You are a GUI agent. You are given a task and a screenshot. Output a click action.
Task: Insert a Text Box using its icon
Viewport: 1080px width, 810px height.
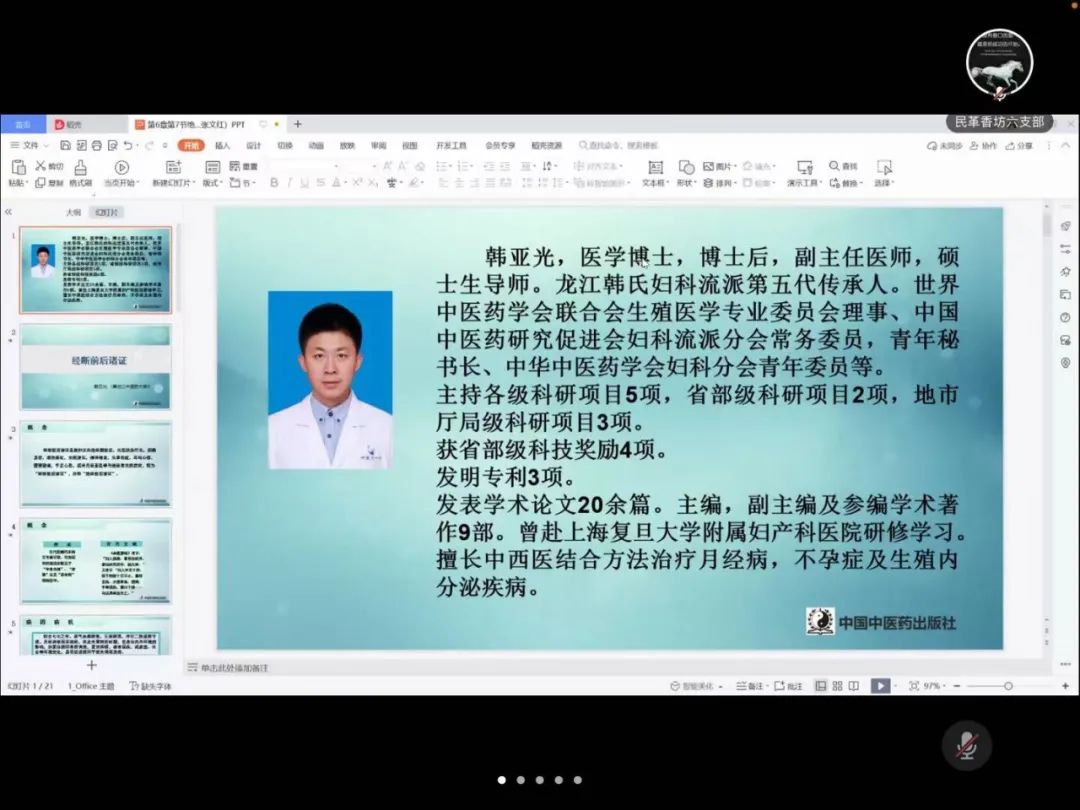(656, 167)
